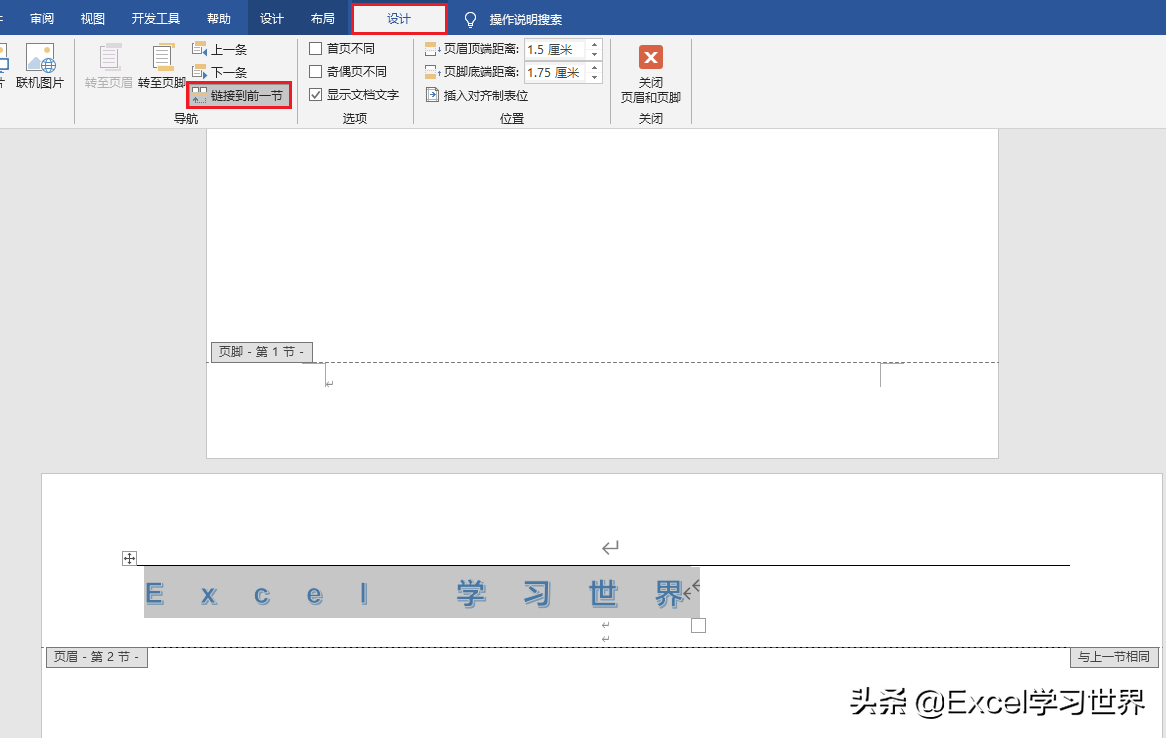The image size is (1166, 738).
Task: Increase 页眉顶端距离 with up arrow
Action: 594,45
